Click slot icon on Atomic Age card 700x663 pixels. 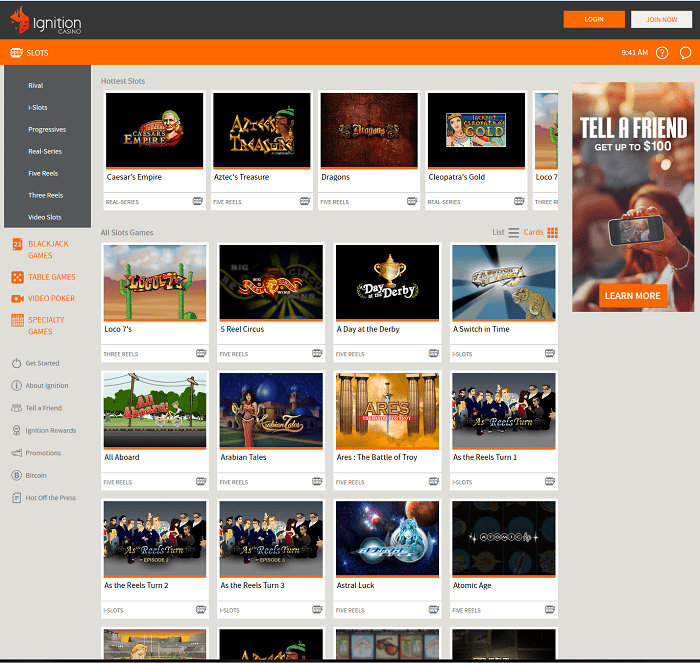coord(550,609)
